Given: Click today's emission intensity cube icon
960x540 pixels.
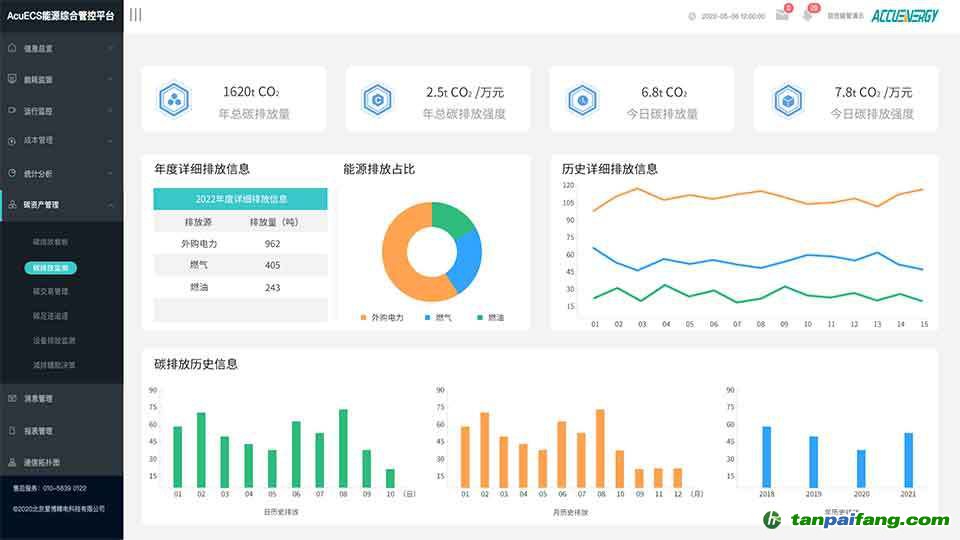Looking at the screenshot, I should (x=787, y=99).
